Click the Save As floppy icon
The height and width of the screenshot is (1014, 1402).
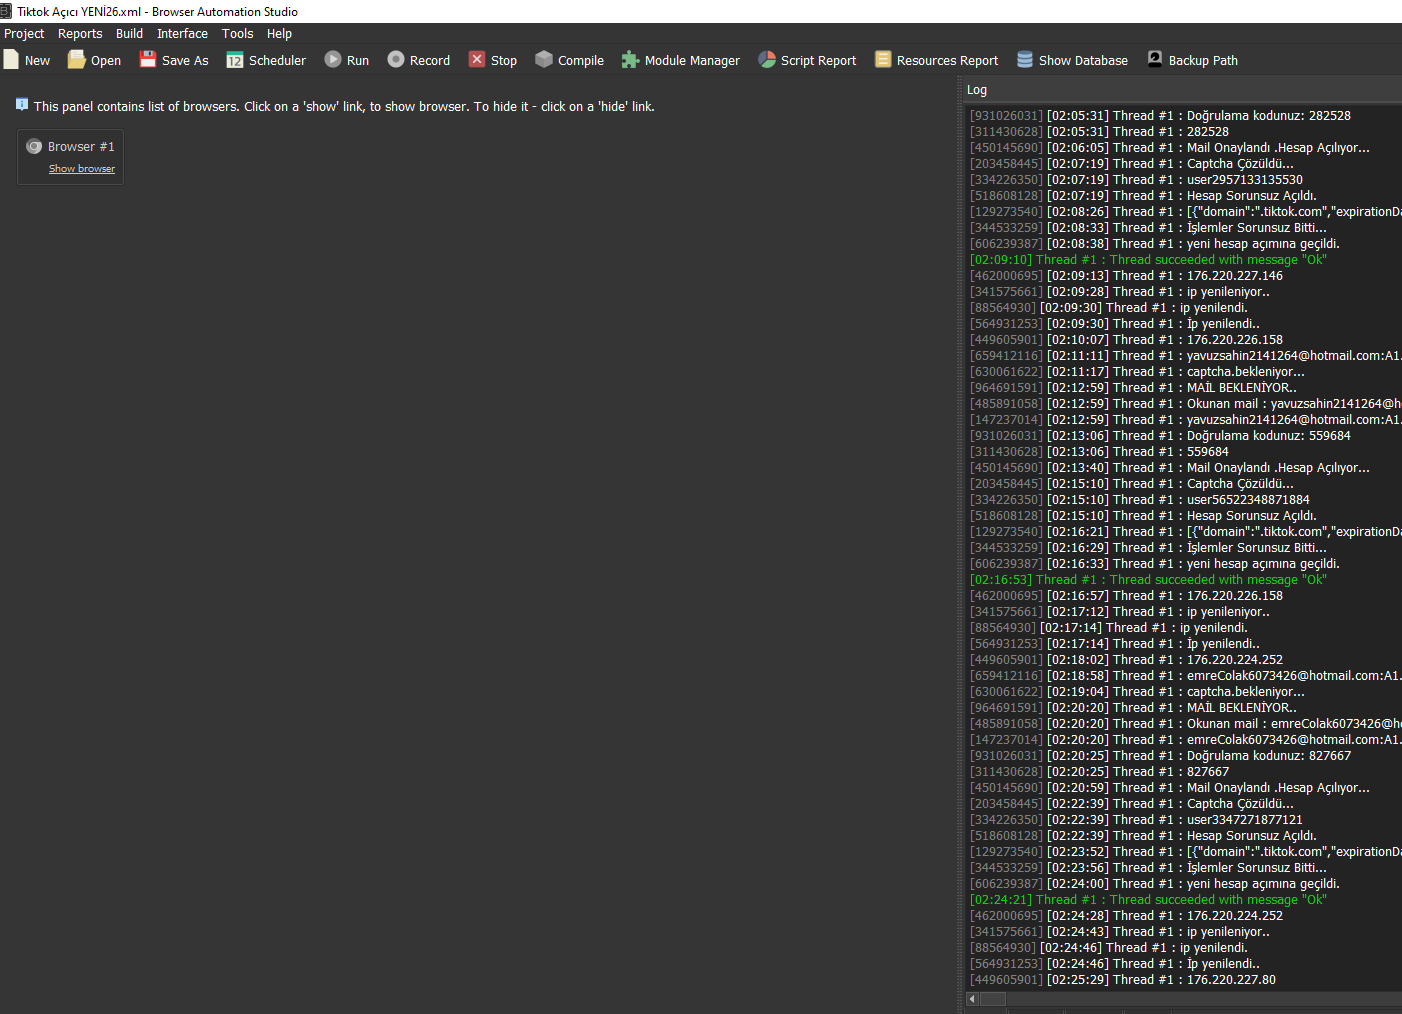point(148,60)
